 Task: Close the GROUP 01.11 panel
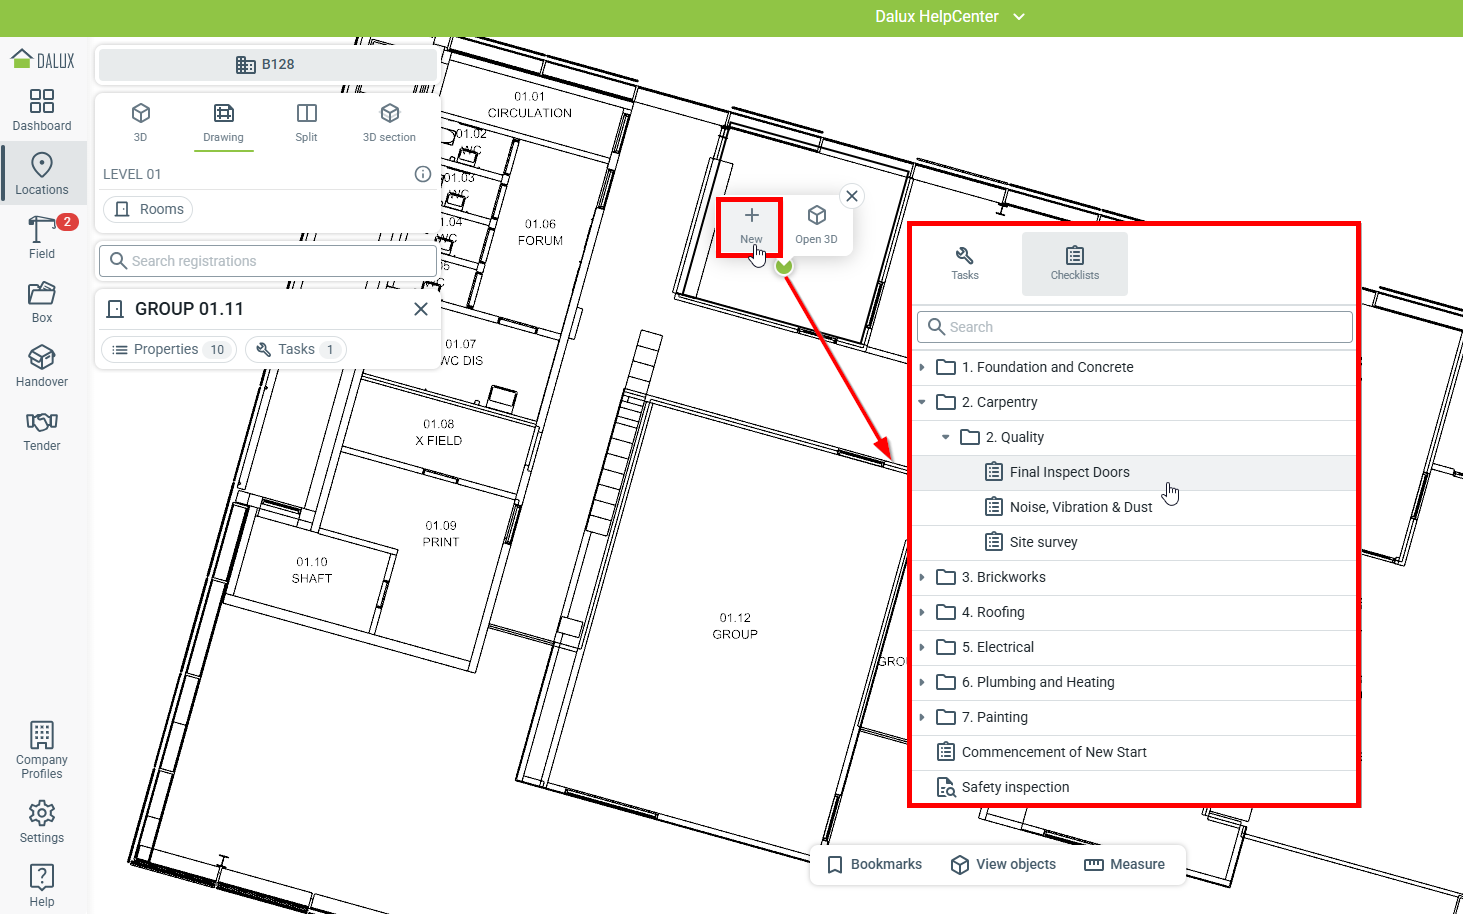tap(421, 309)
